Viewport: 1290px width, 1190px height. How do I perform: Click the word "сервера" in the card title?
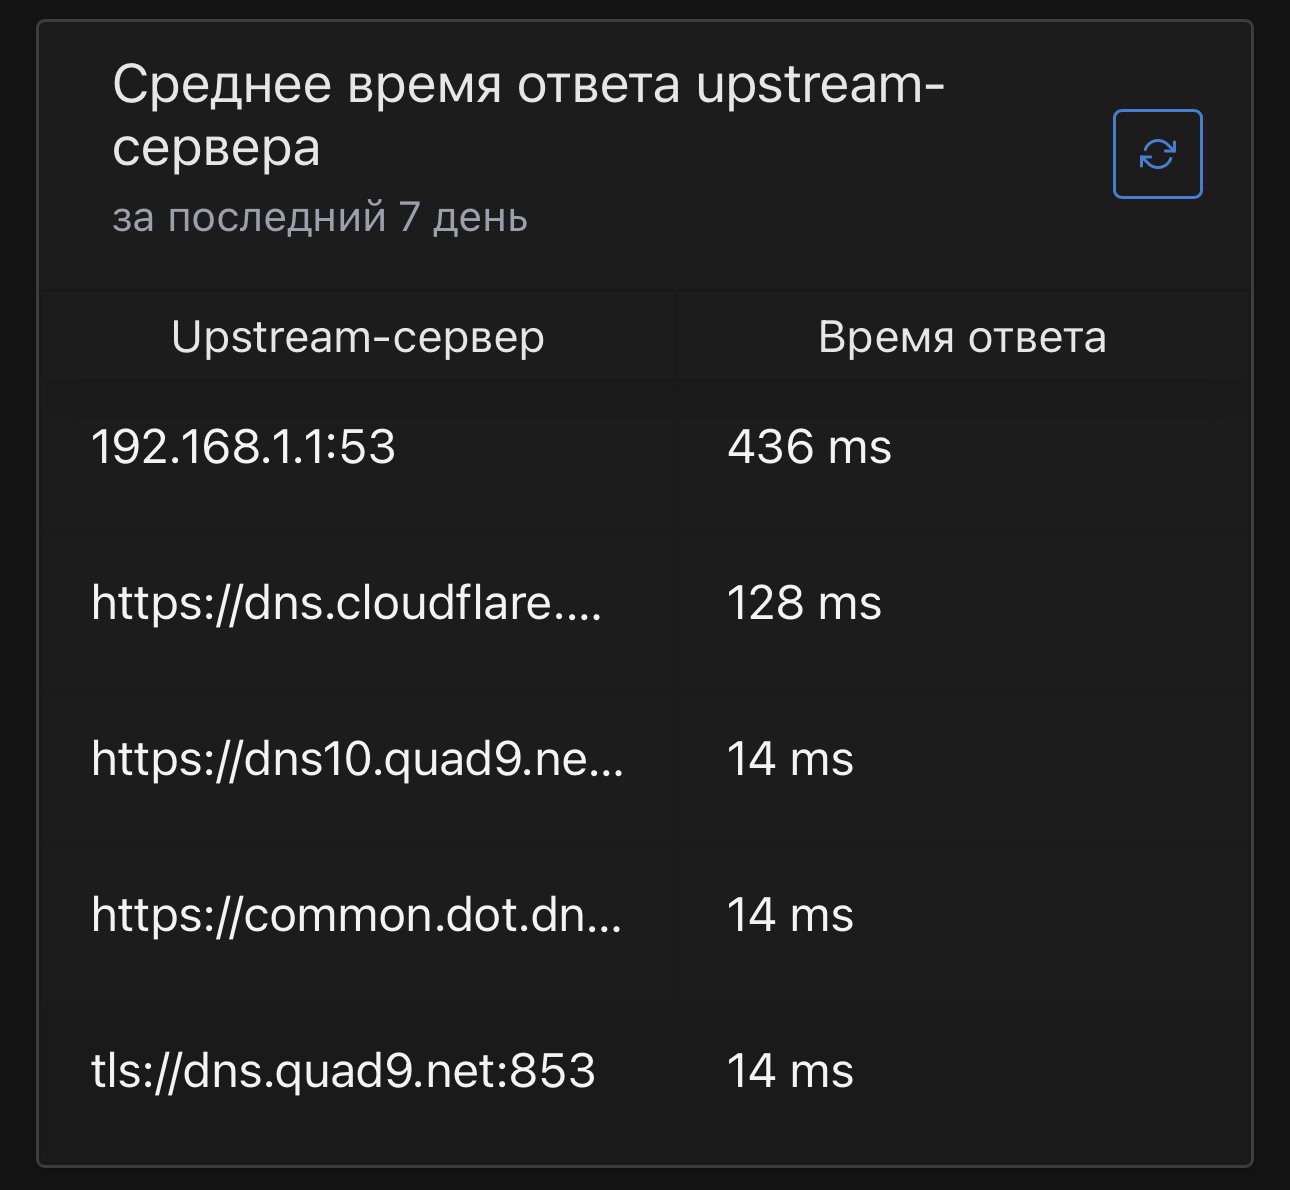click(216, 148)
